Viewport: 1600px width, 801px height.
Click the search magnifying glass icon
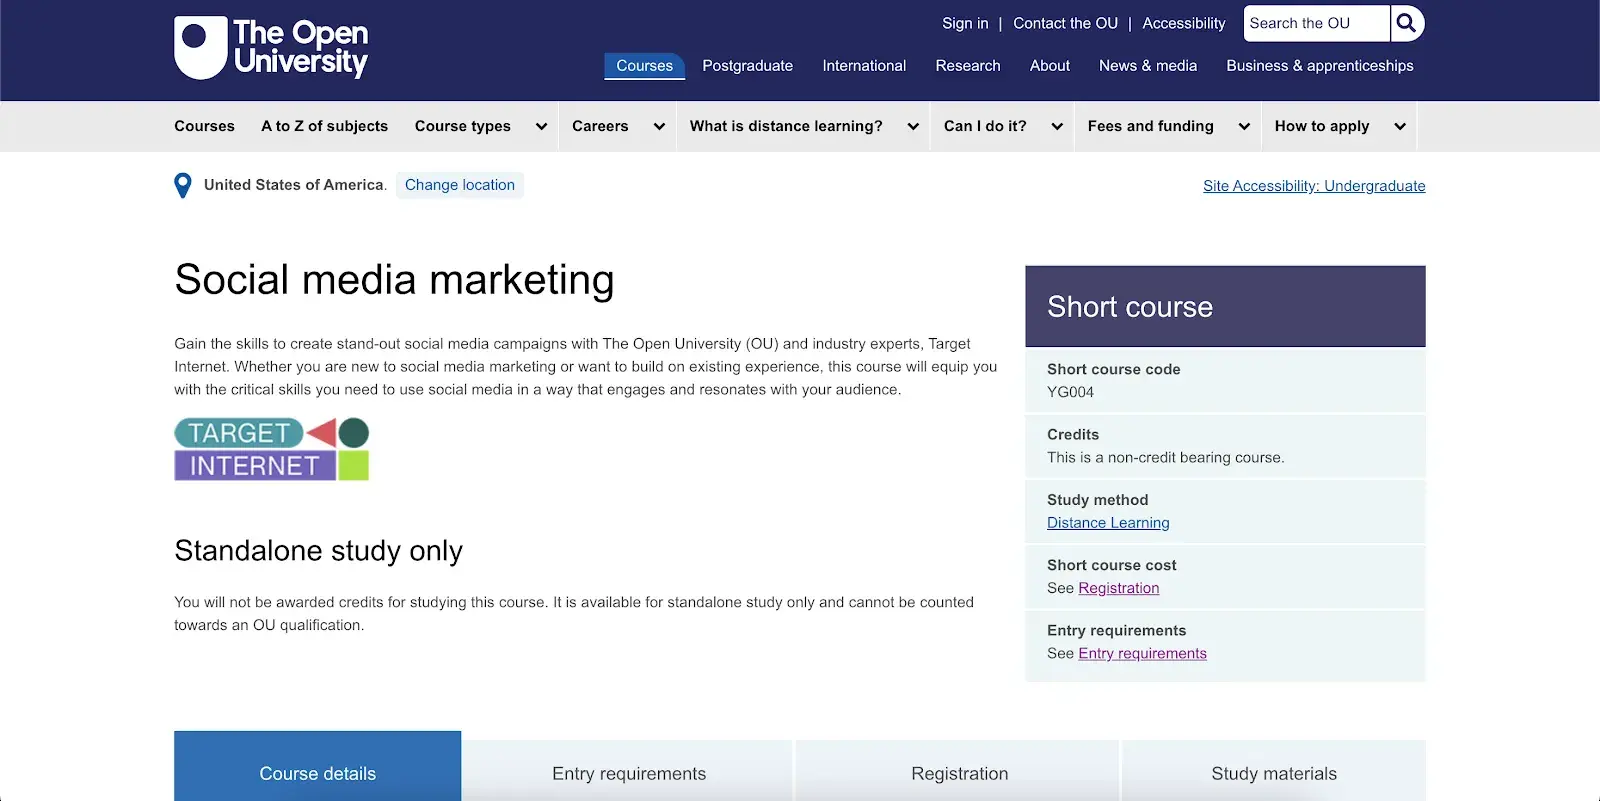(1406, 23)
